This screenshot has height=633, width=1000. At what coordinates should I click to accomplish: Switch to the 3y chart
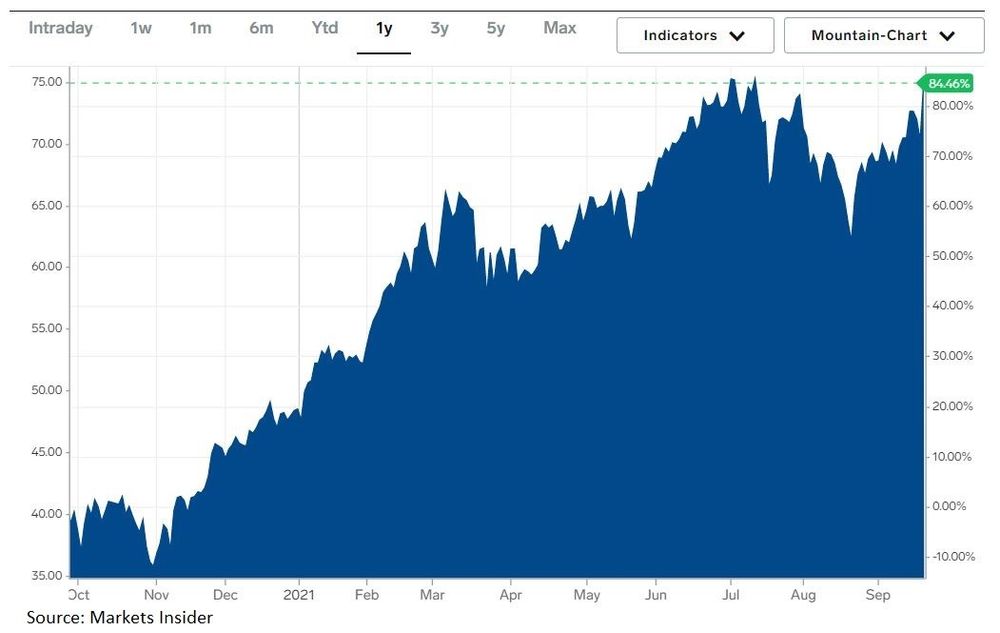(439, 29)
